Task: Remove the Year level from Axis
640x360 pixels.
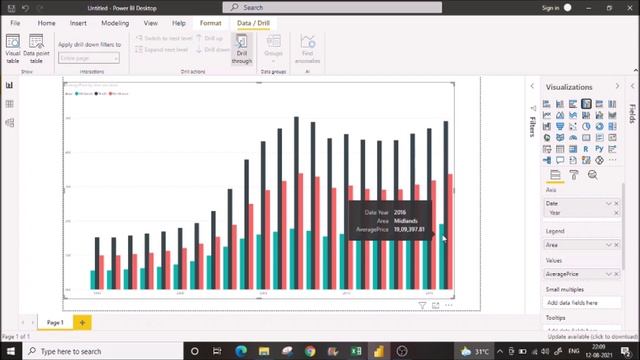Action: pyautogui.click(x=616, y=213)
